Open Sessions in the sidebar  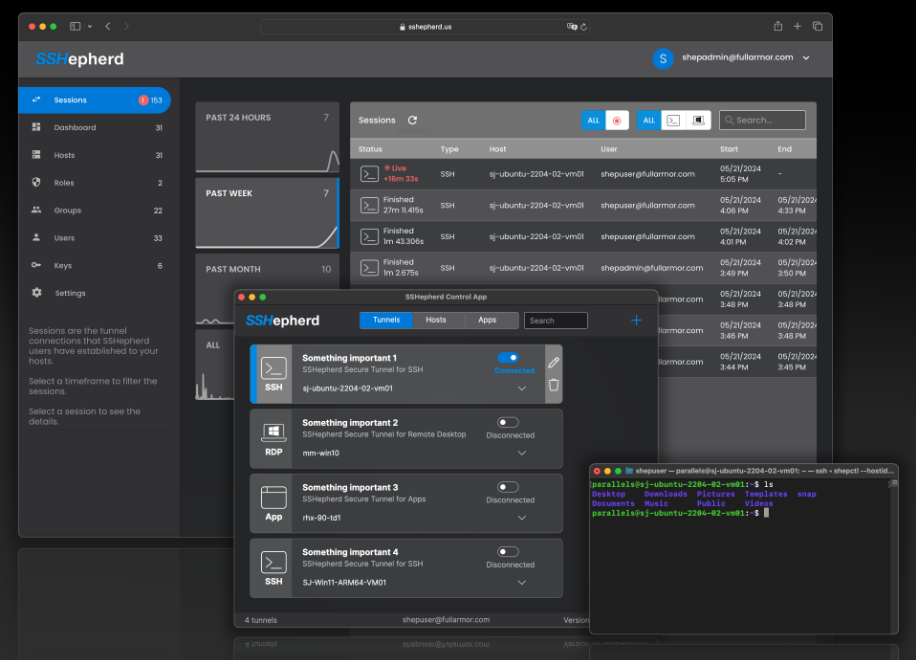[94, 100]
